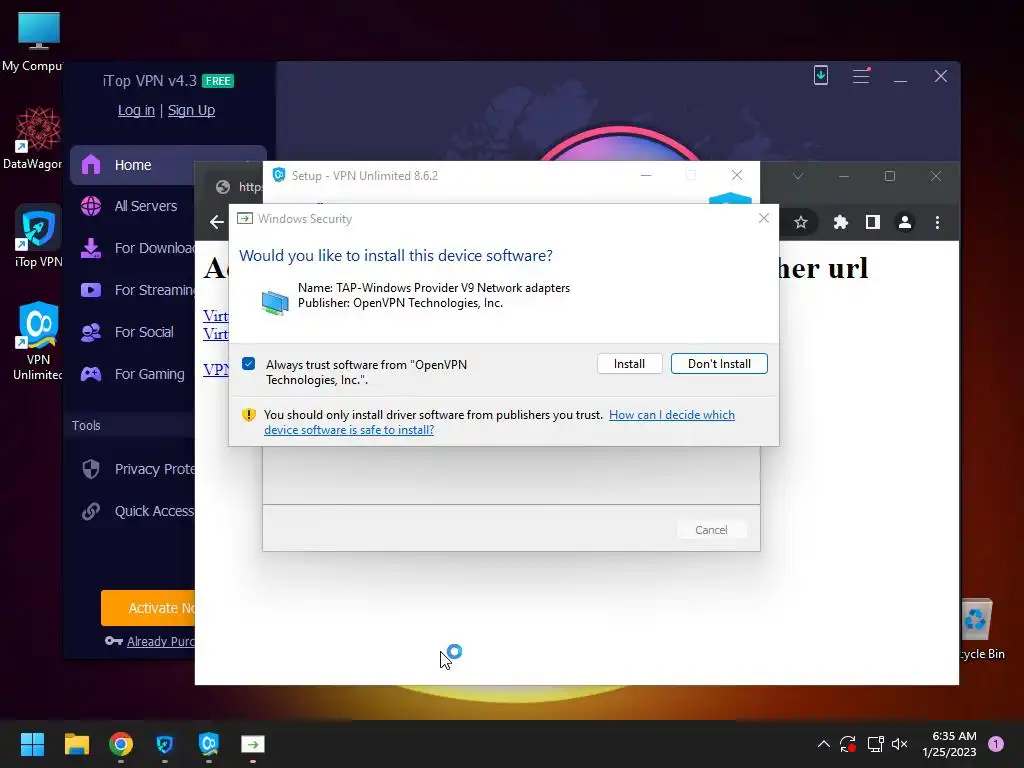The width and height of the screenshot is (1024, 768).
Task: Switch to Chrome on the taskbar
Action: click(x=121, y=744)
